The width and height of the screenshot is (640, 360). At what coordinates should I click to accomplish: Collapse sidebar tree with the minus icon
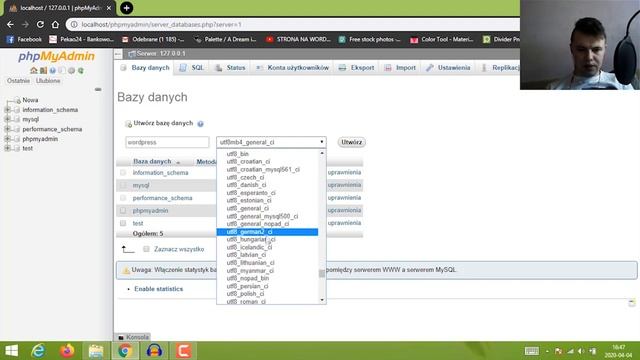click(98, 89)
